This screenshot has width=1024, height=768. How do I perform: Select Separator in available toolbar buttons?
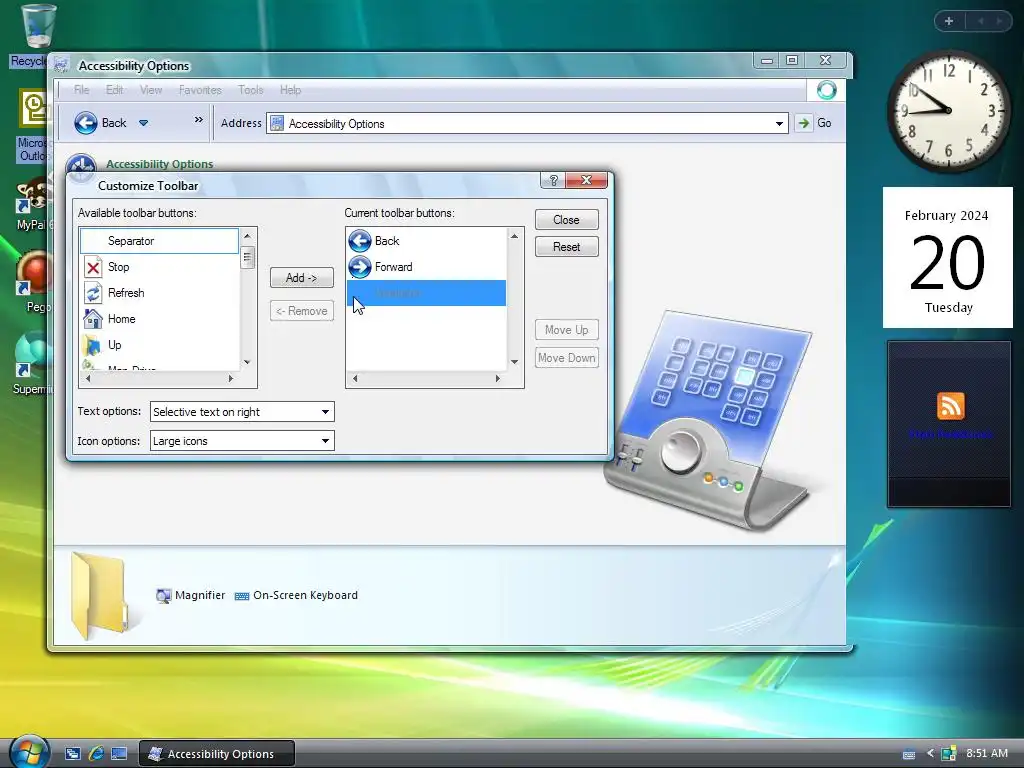click(160, 241)
